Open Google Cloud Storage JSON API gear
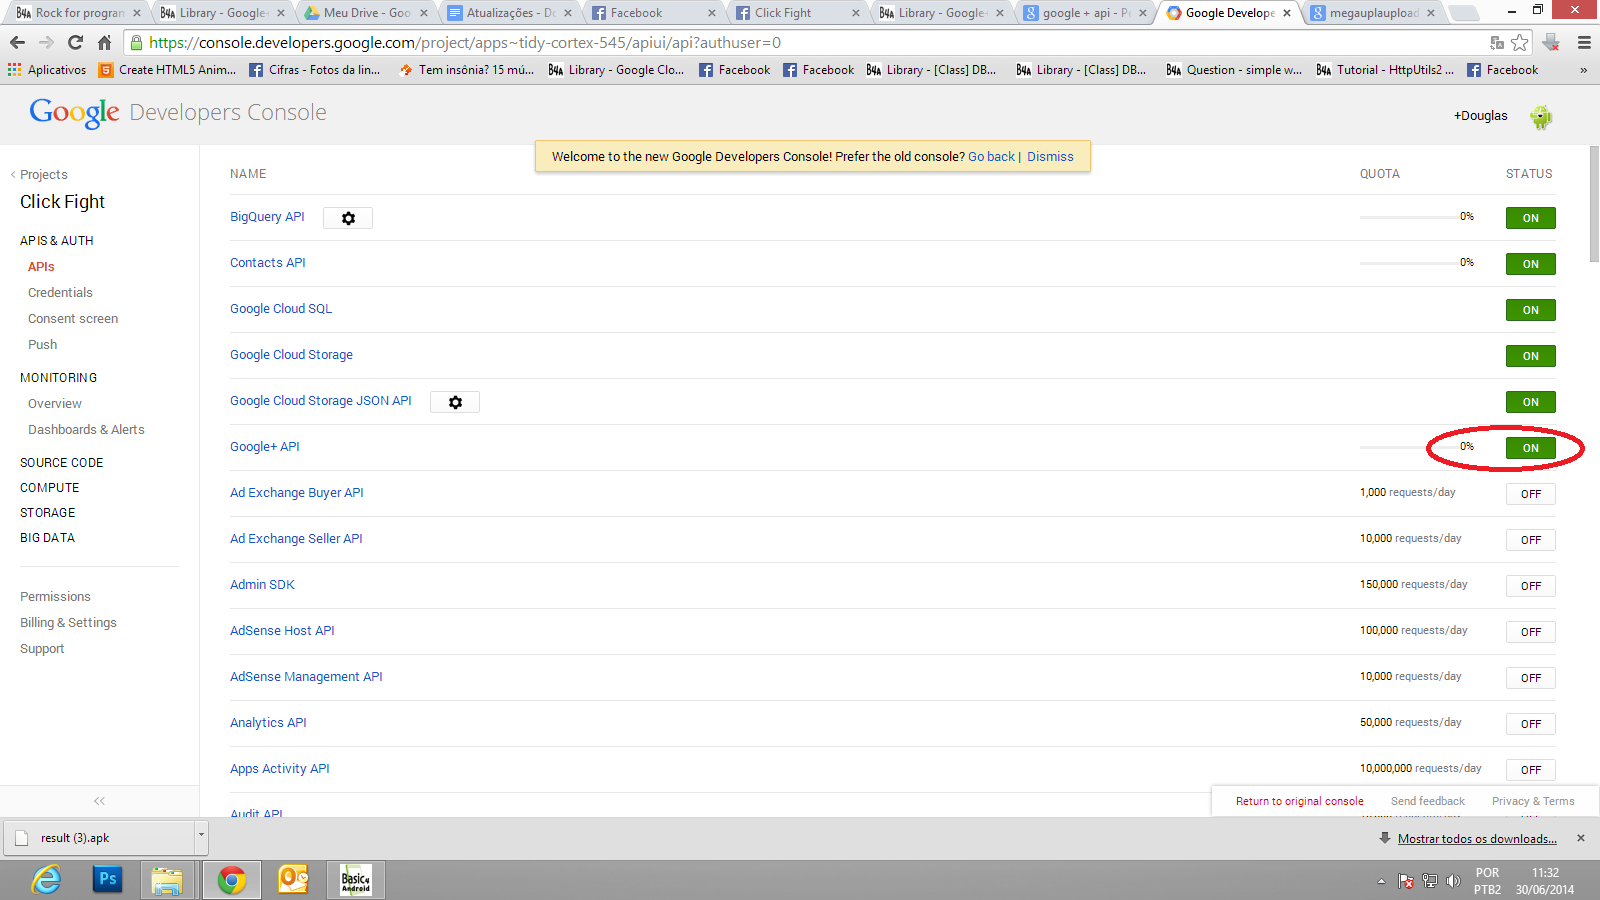 click(x=455, y=402)
